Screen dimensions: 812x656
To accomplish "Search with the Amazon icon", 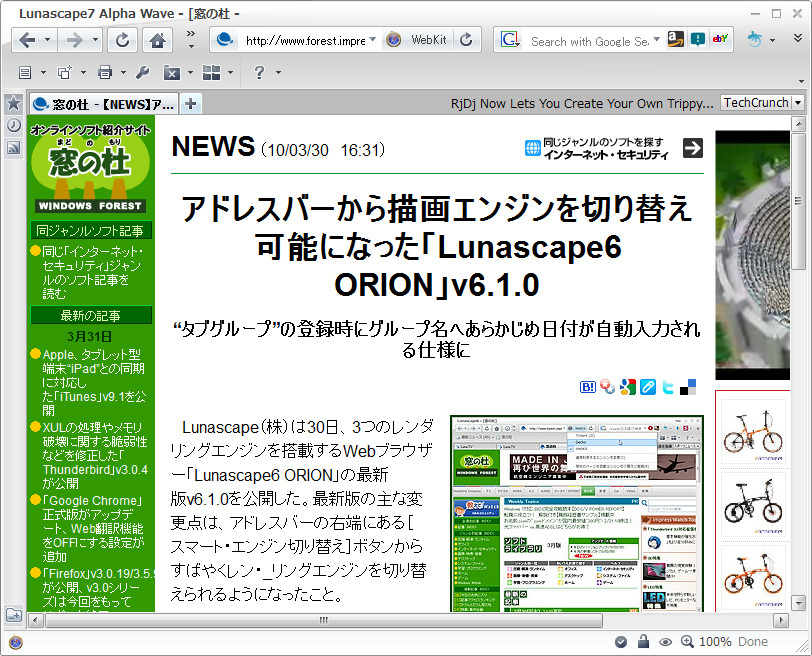I will click(x=675, y=39).
